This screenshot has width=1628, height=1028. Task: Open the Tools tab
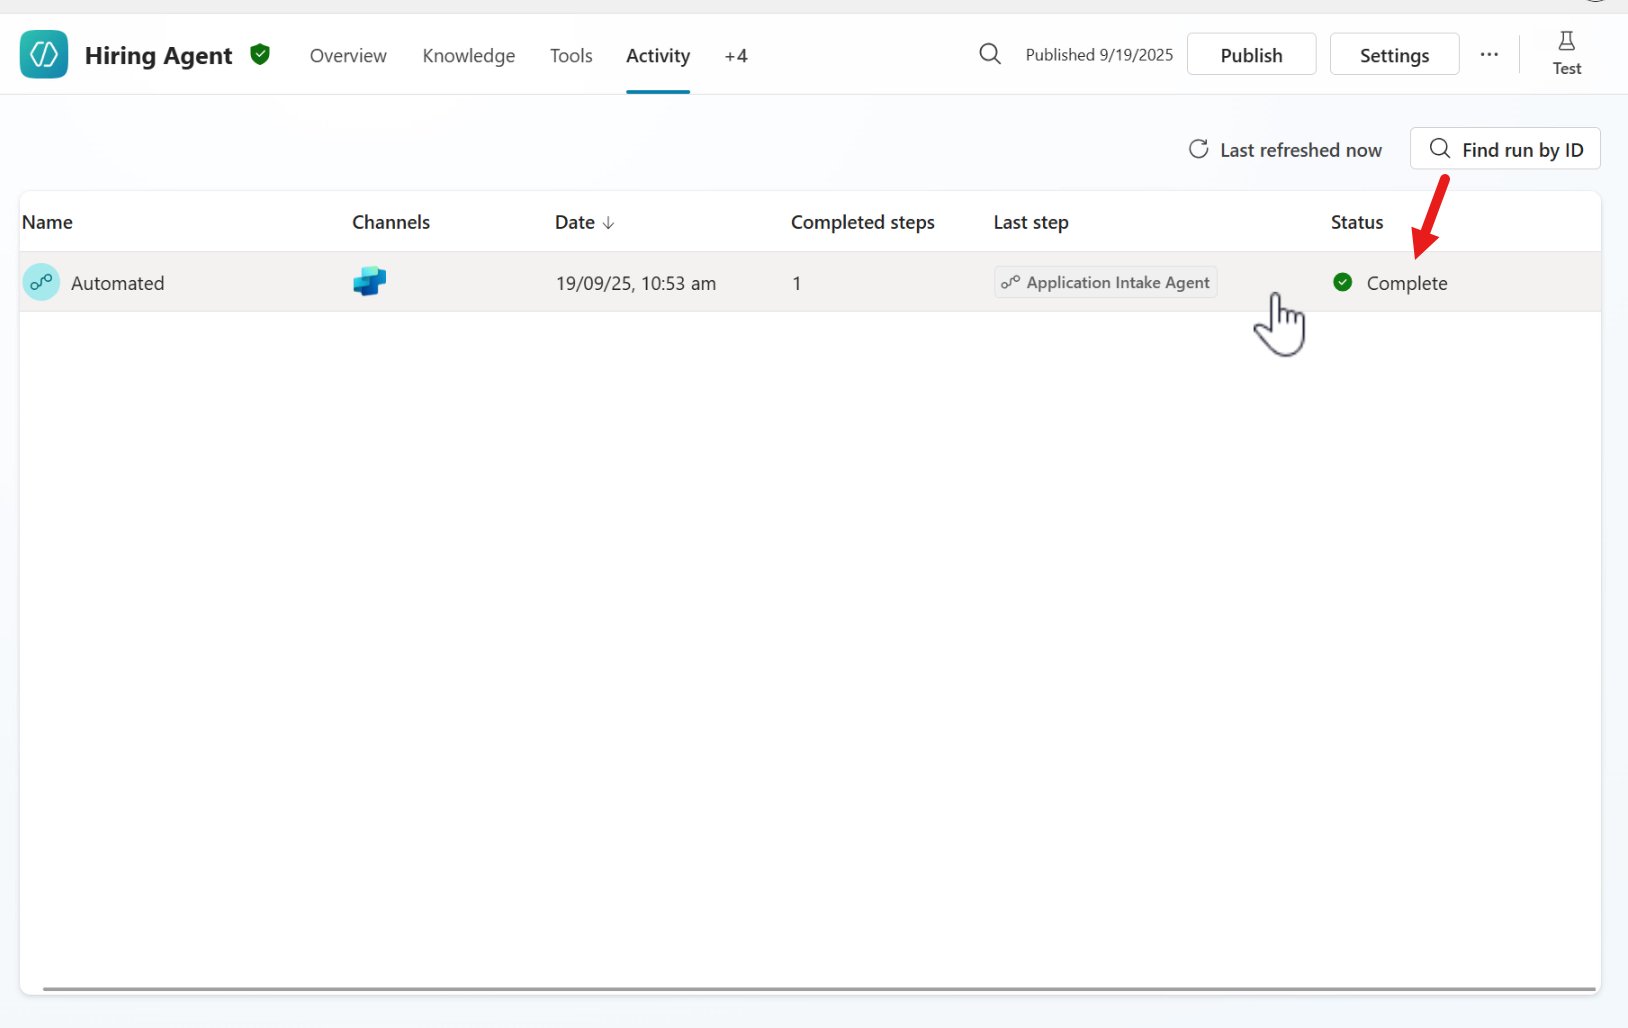pyautogui.click(x=571, y=56)
